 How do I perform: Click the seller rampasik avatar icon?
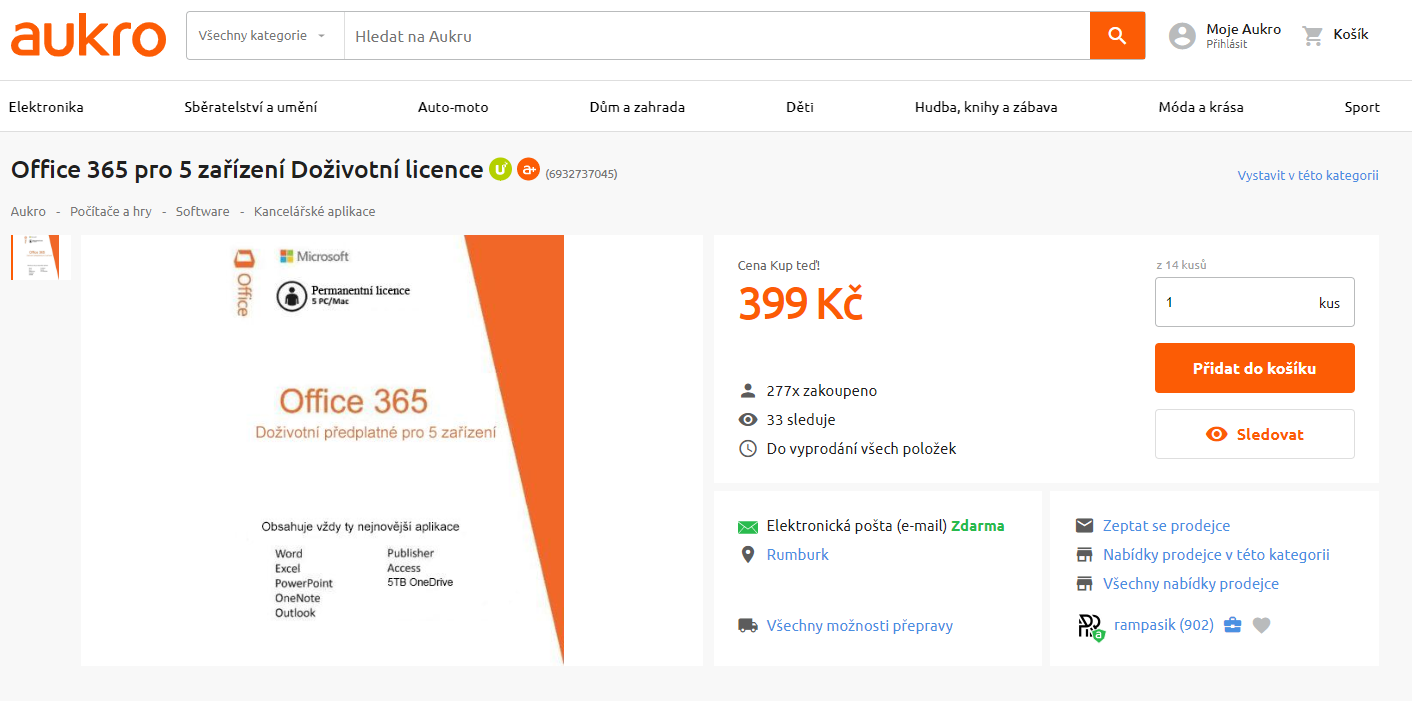click(x=1090, y=627)
